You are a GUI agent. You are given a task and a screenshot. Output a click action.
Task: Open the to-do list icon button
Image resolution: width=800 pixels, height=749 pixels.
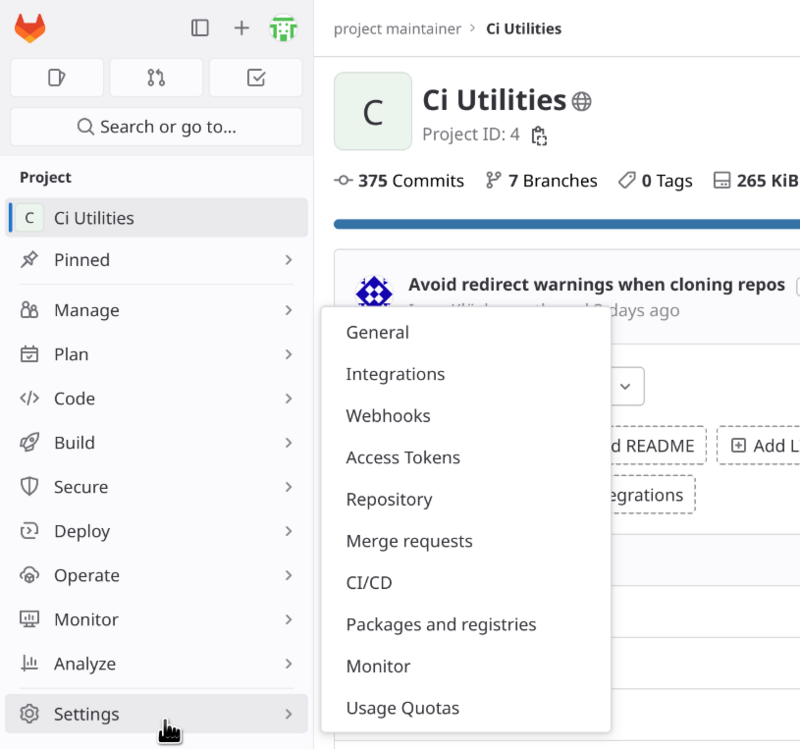255,78
